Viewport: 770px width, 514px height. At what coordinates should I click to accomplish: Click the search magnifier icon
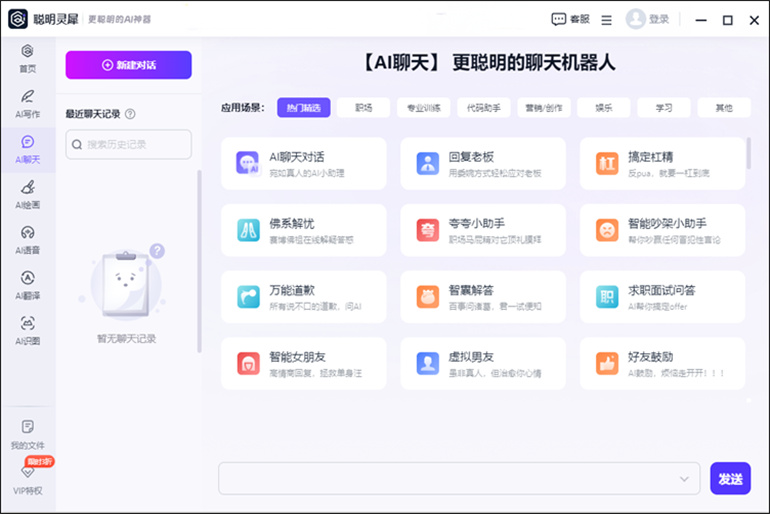(x=77, y=145)
